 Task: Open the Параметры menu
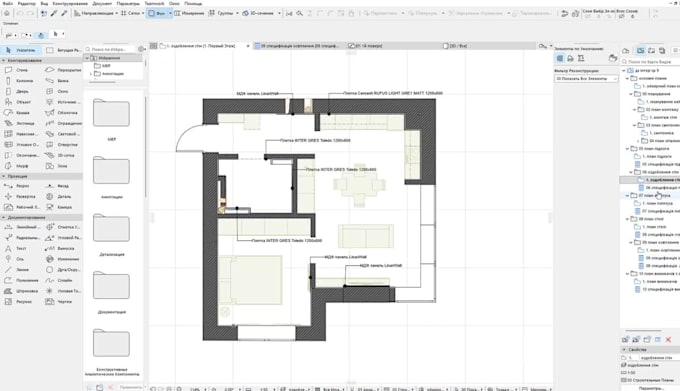click(x=128, y=3)
